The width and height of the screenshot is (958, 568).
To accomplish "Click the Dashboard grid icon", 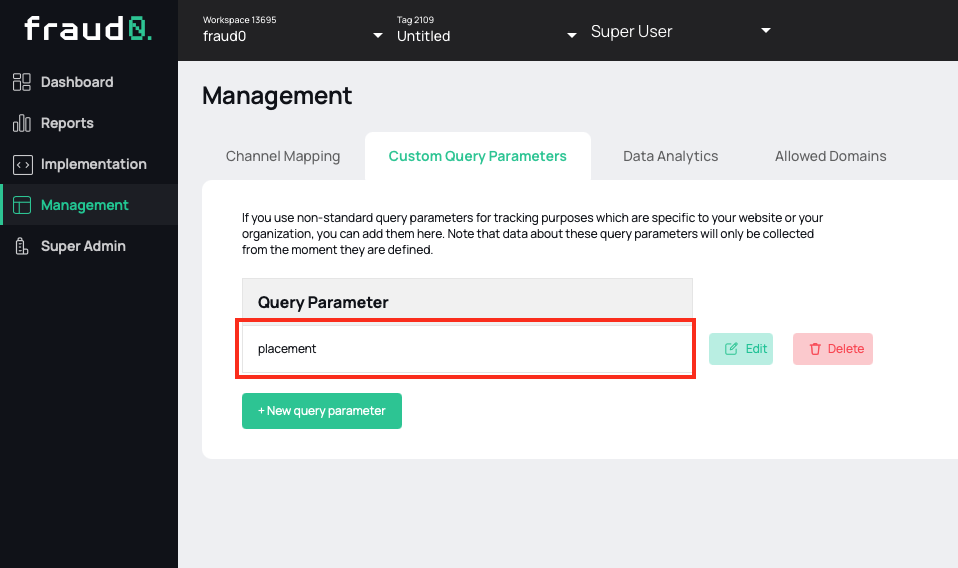I will point(22,82).
